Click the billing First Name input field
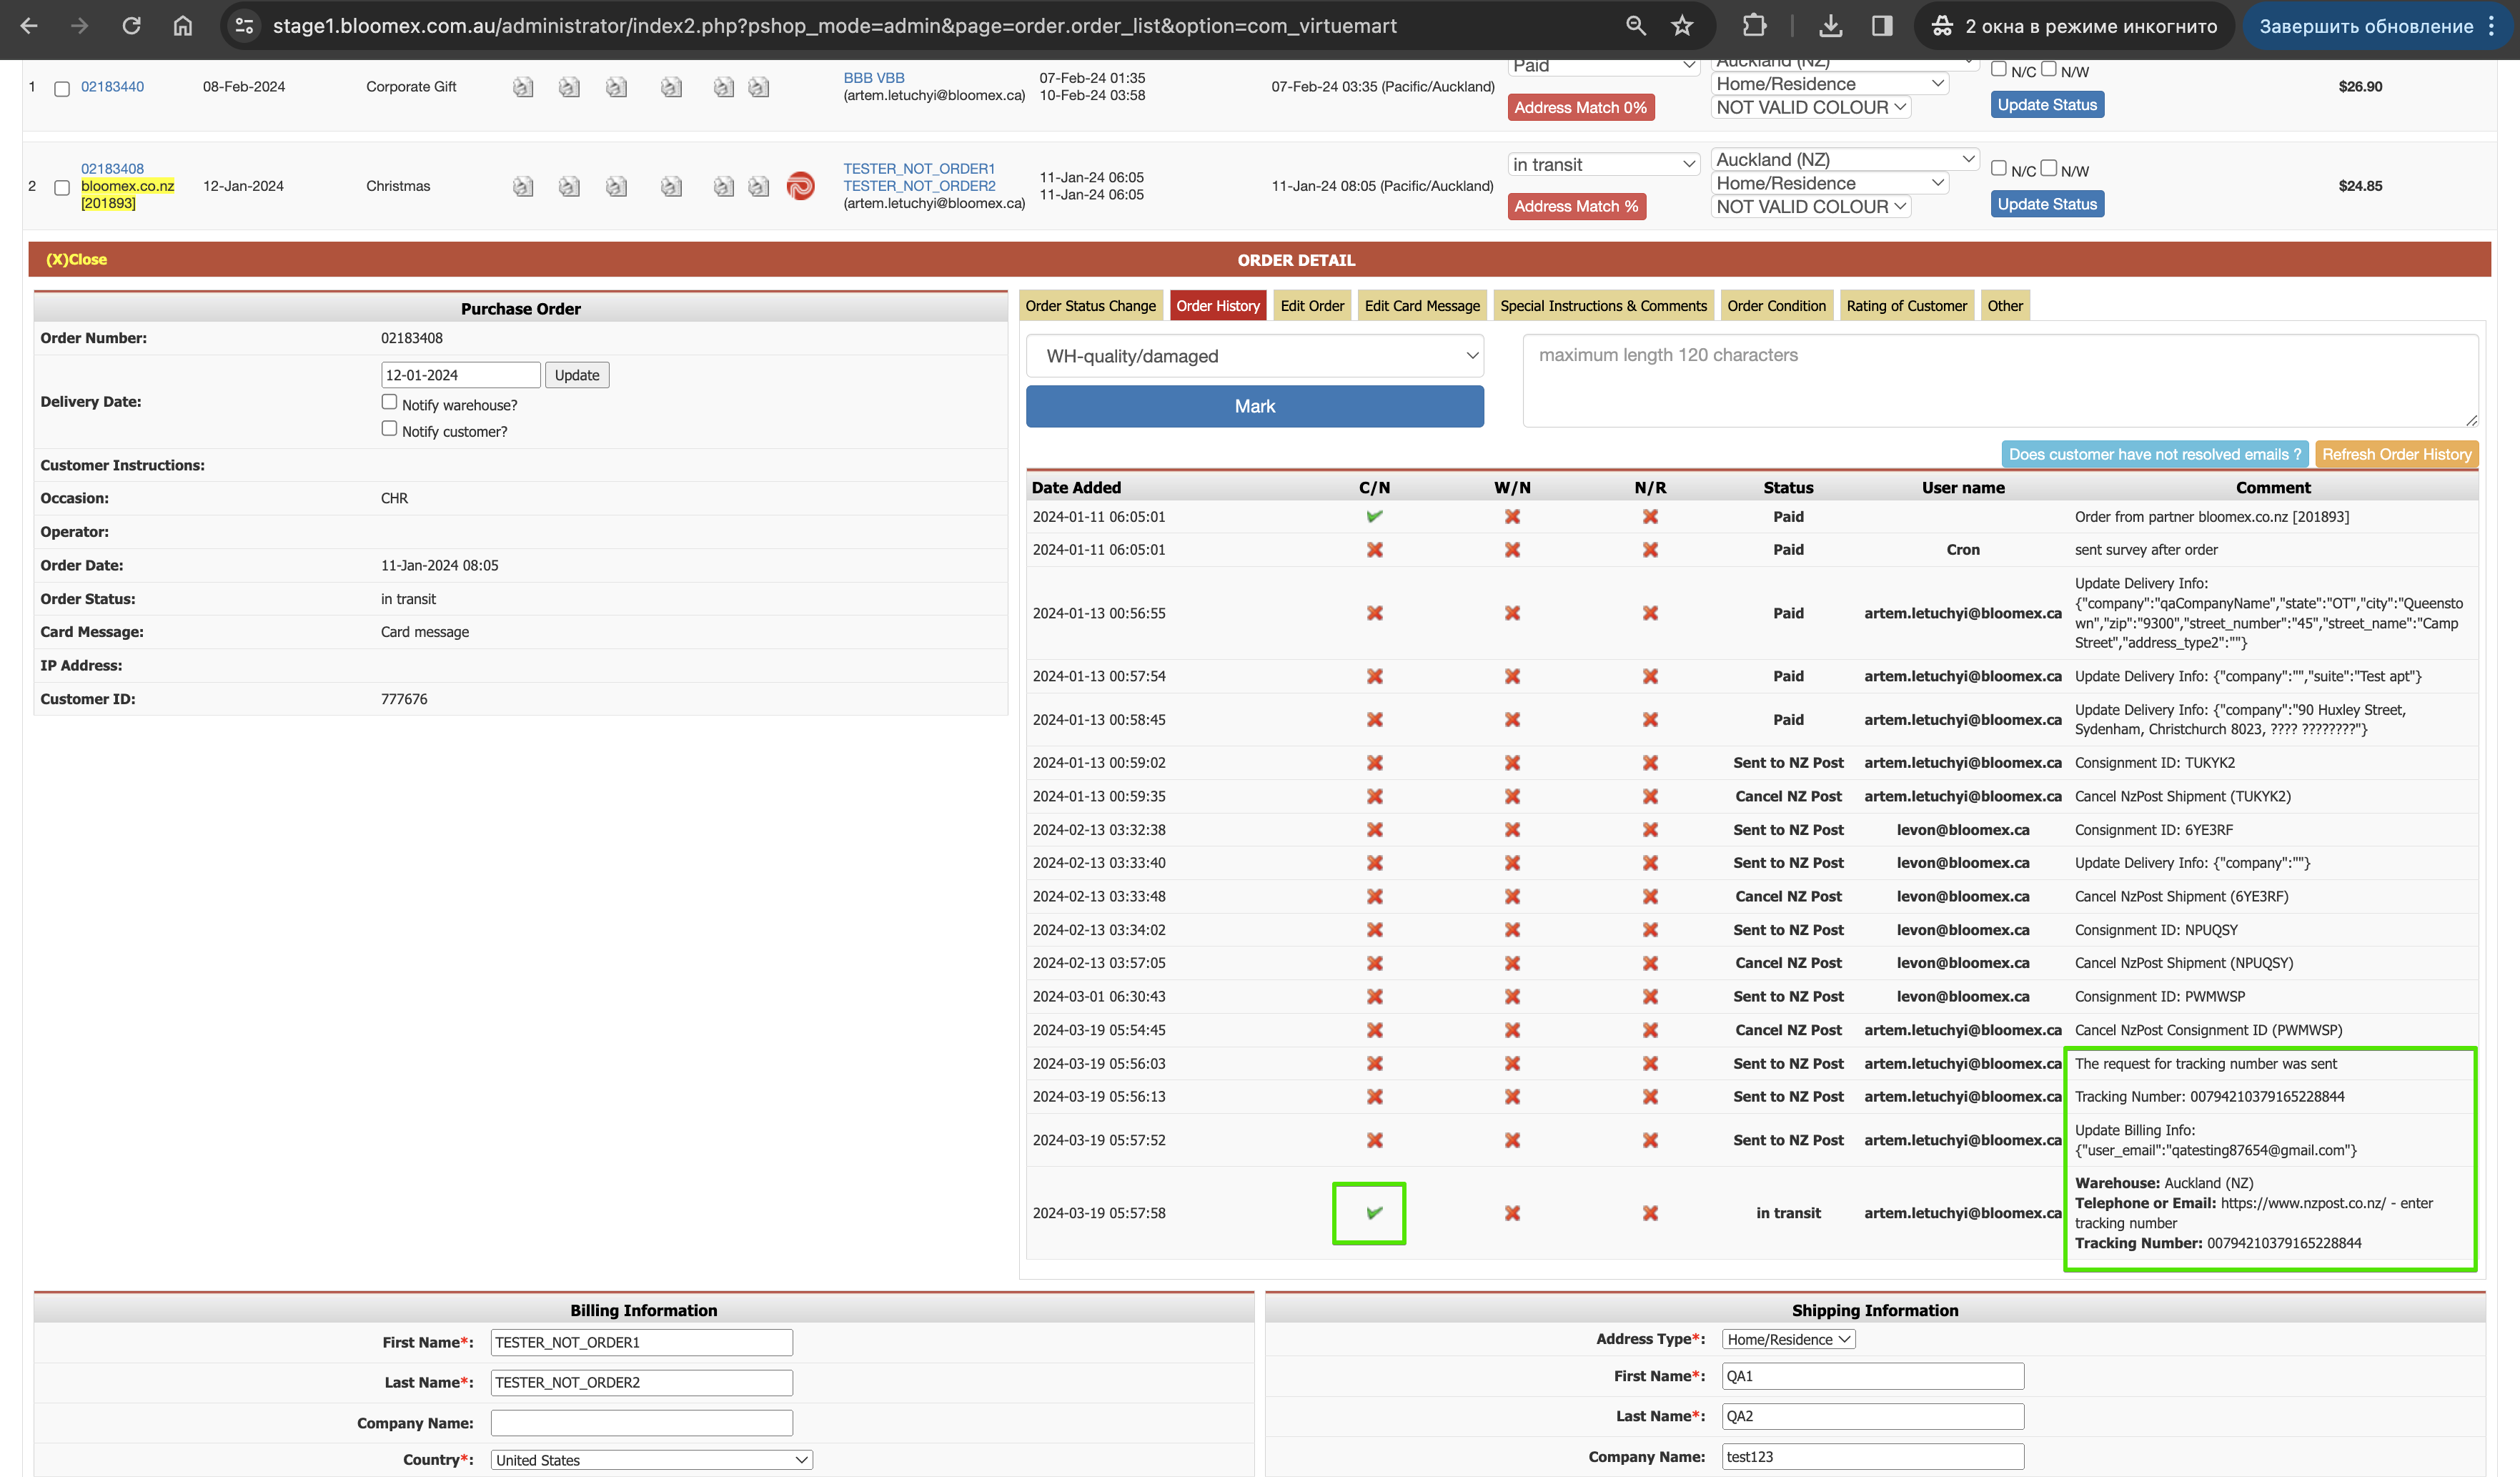Image resolution: width=2520 pixels, height=1477 pixels. point(641,1342)
